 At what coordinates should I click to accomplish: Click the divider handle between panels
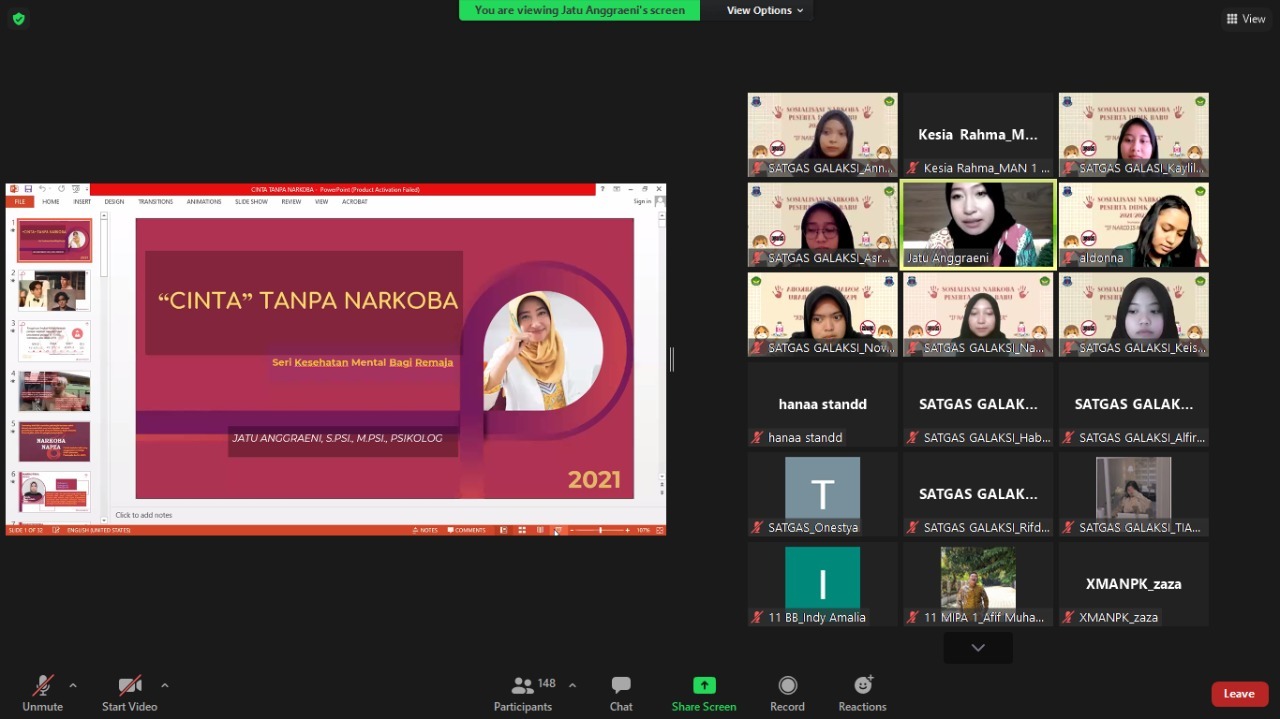pos(671,359)
